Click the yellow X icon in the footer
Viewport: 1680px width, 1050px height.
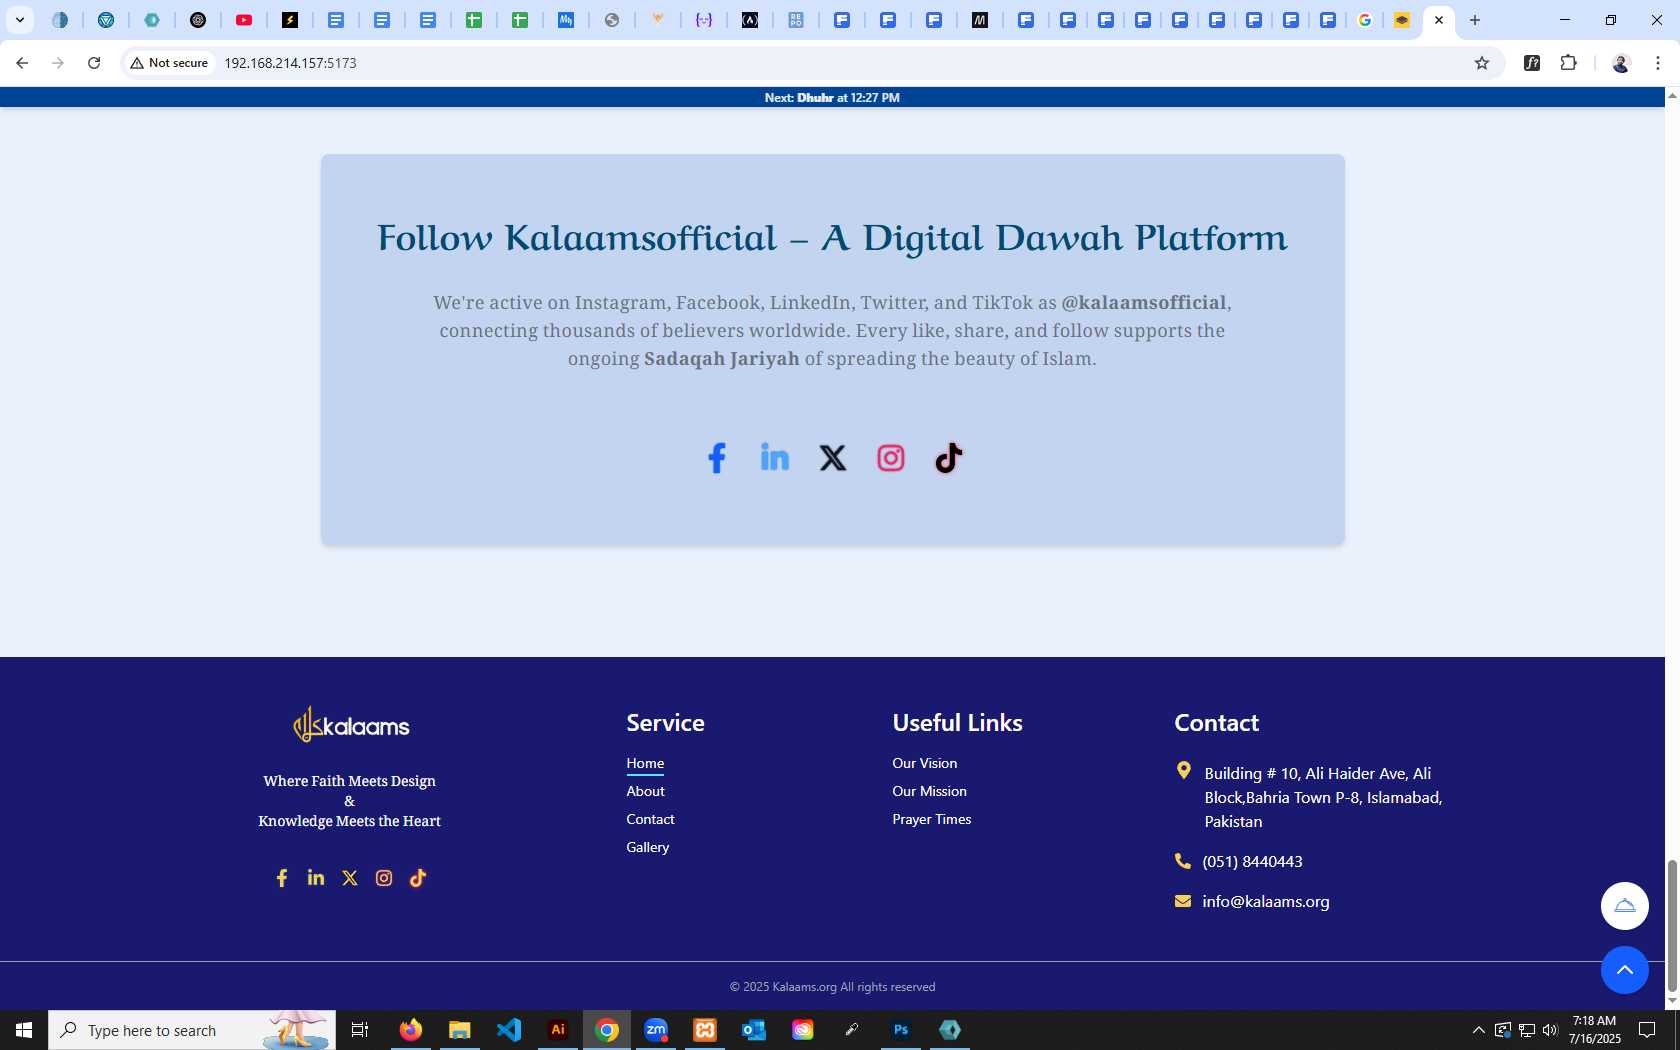(350, 878)
